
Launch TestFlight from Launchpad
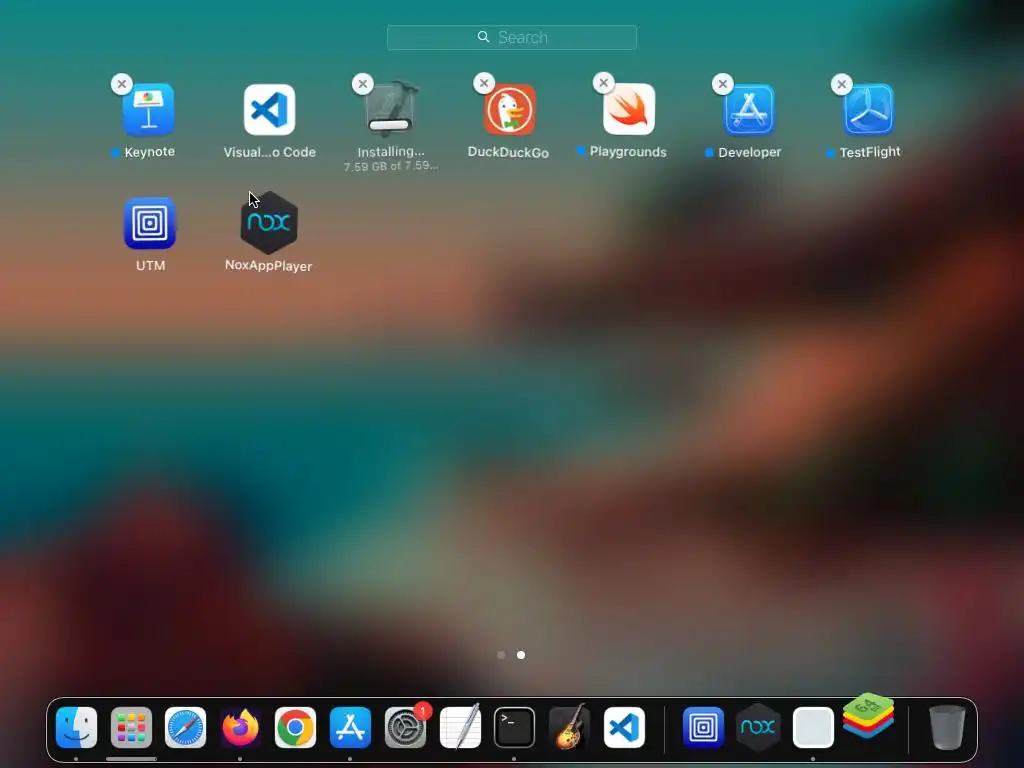pyautogui.click(x=869, y=109)
